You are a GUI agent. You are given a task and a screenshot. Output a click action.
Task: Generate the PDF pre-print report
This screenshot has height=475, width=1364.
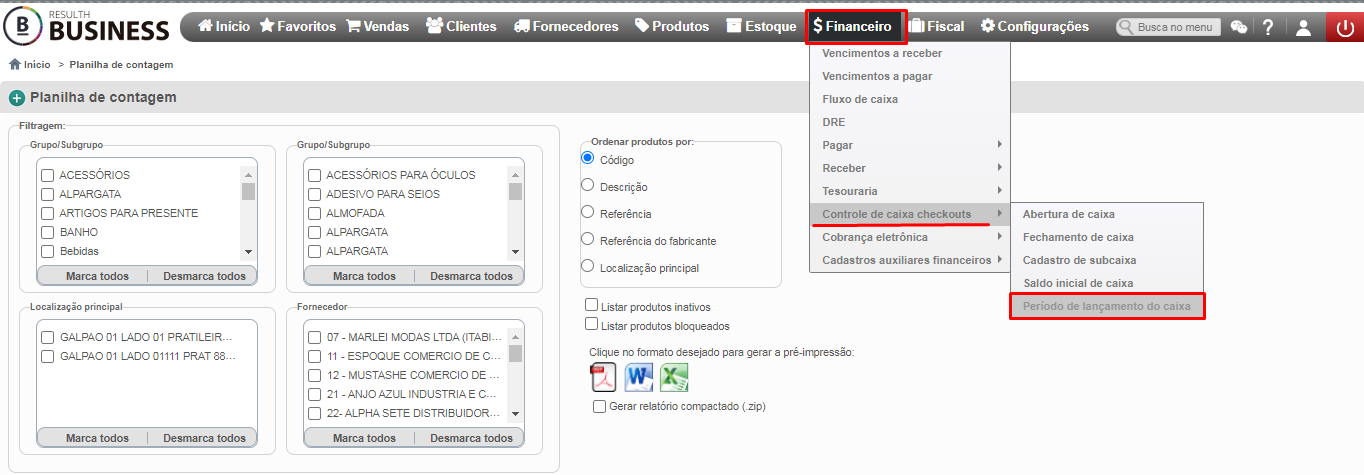click(x=604, y=377)
